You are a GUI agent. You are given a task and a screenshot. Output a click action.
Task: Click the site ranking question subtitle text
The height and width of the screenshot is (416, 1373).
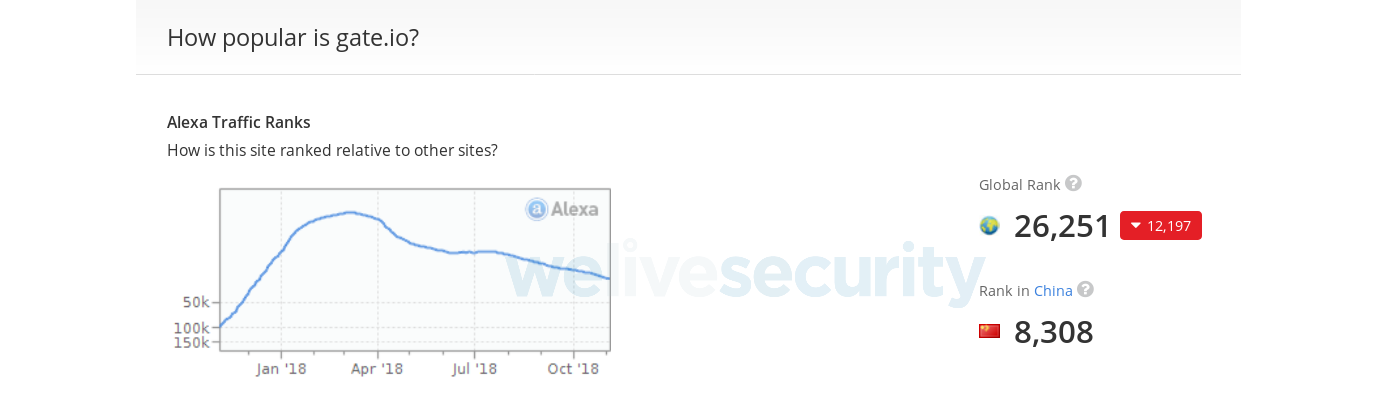click(332, 150)
